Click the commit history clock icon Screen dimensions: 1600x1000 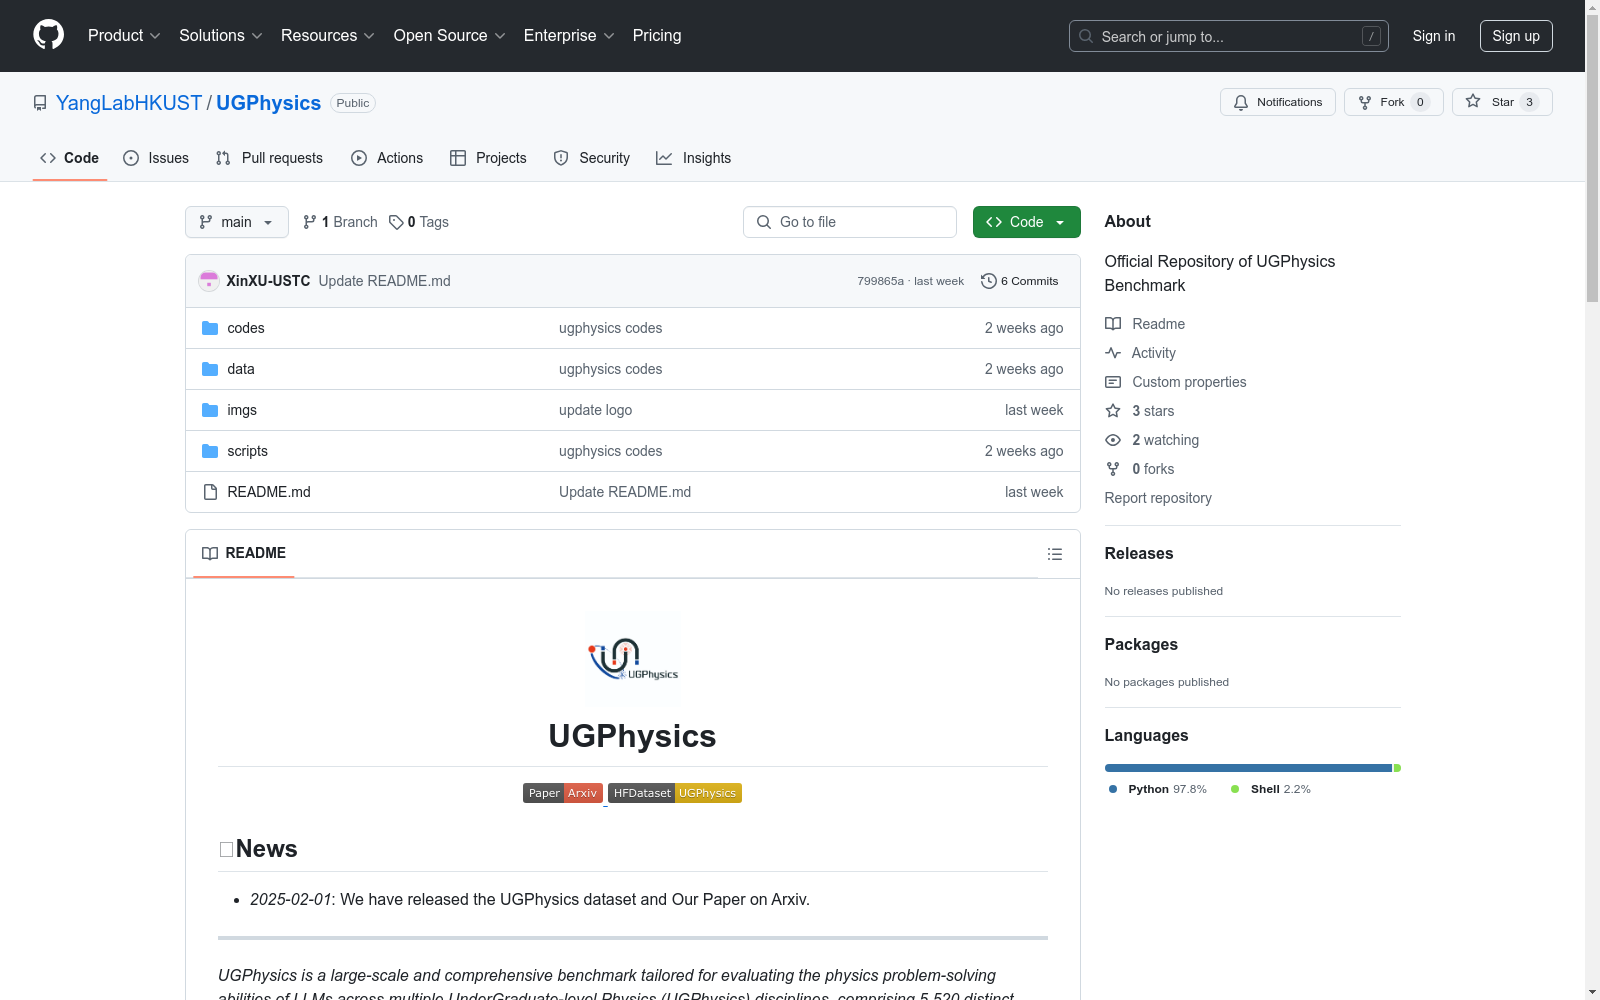tap(989, 281)
